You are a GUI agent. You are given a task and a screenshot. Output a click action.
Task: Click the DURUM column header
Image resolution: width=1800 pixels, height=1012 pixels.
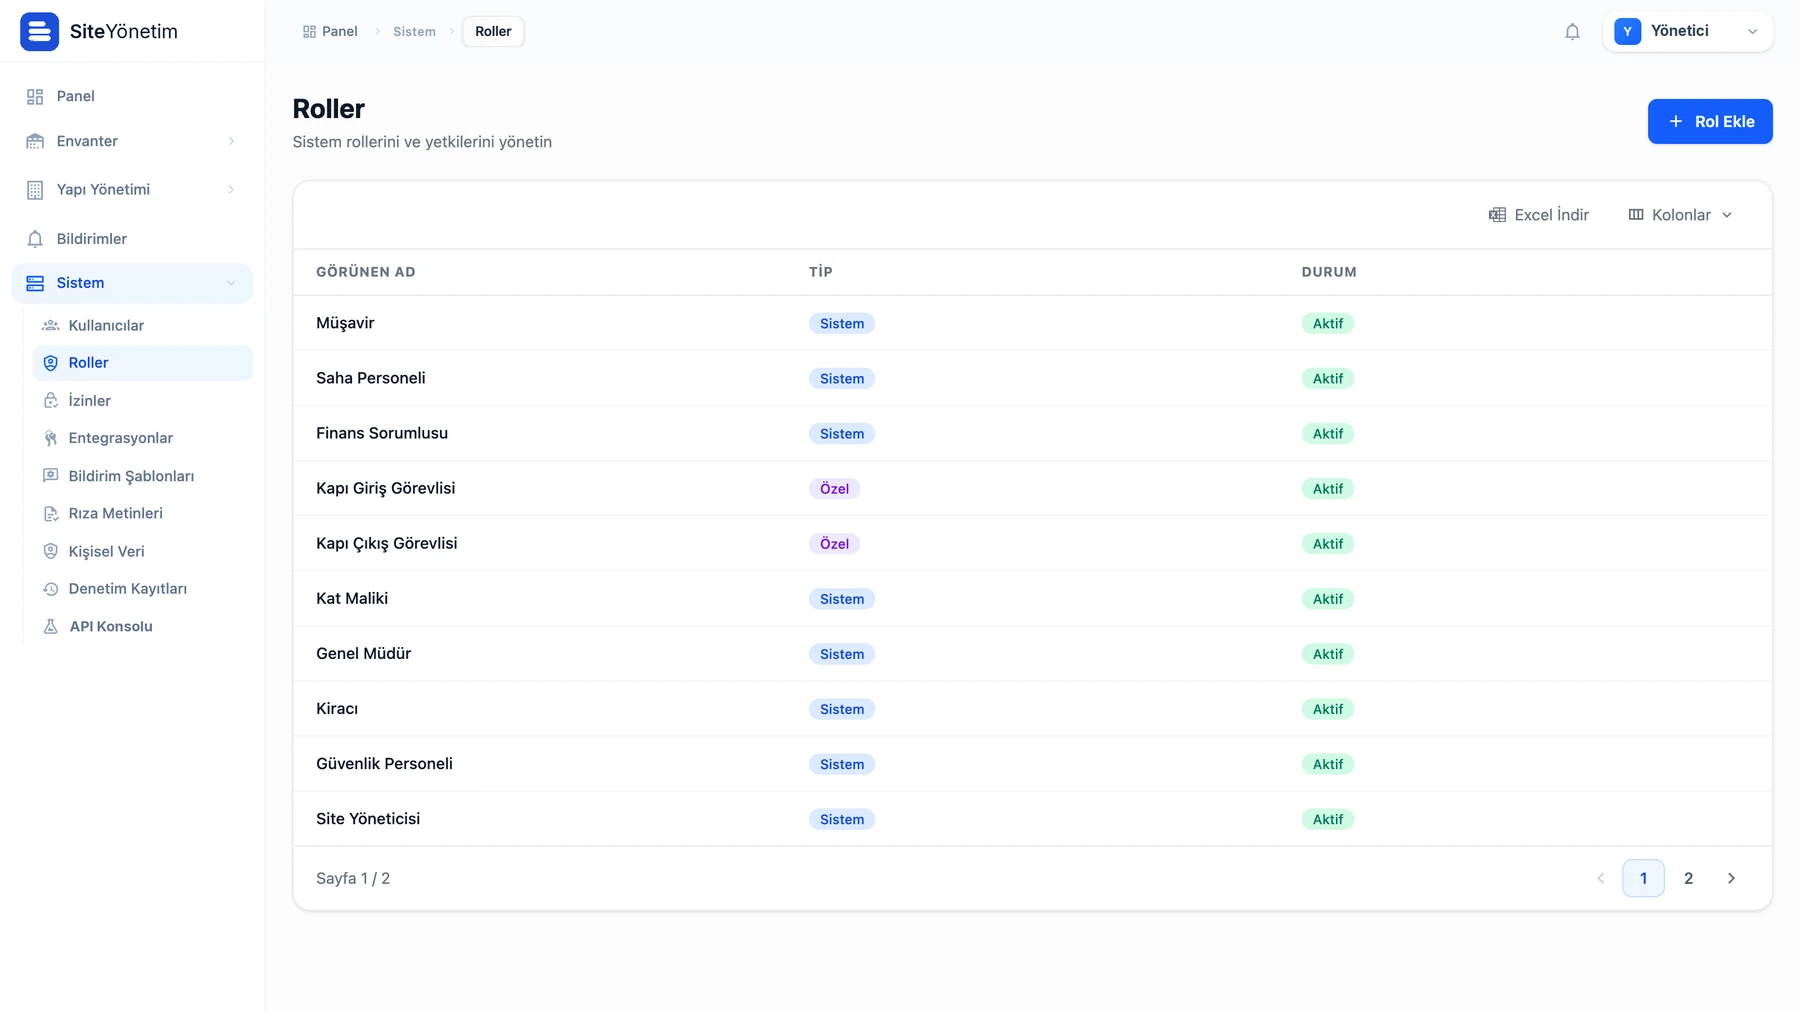click(1329, 272)
